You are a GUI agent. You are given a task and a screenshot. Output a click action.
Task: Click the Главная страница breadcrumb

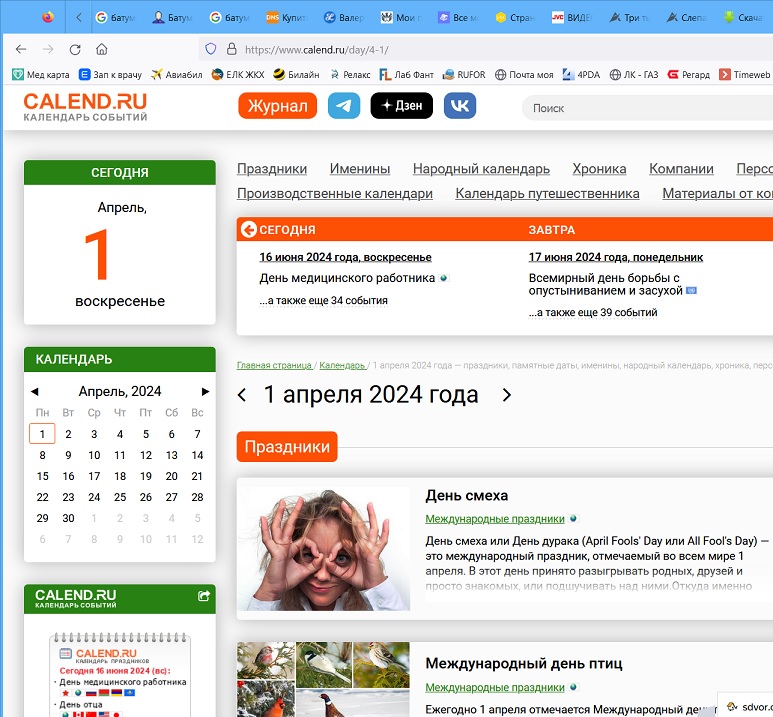coord(274,365)
